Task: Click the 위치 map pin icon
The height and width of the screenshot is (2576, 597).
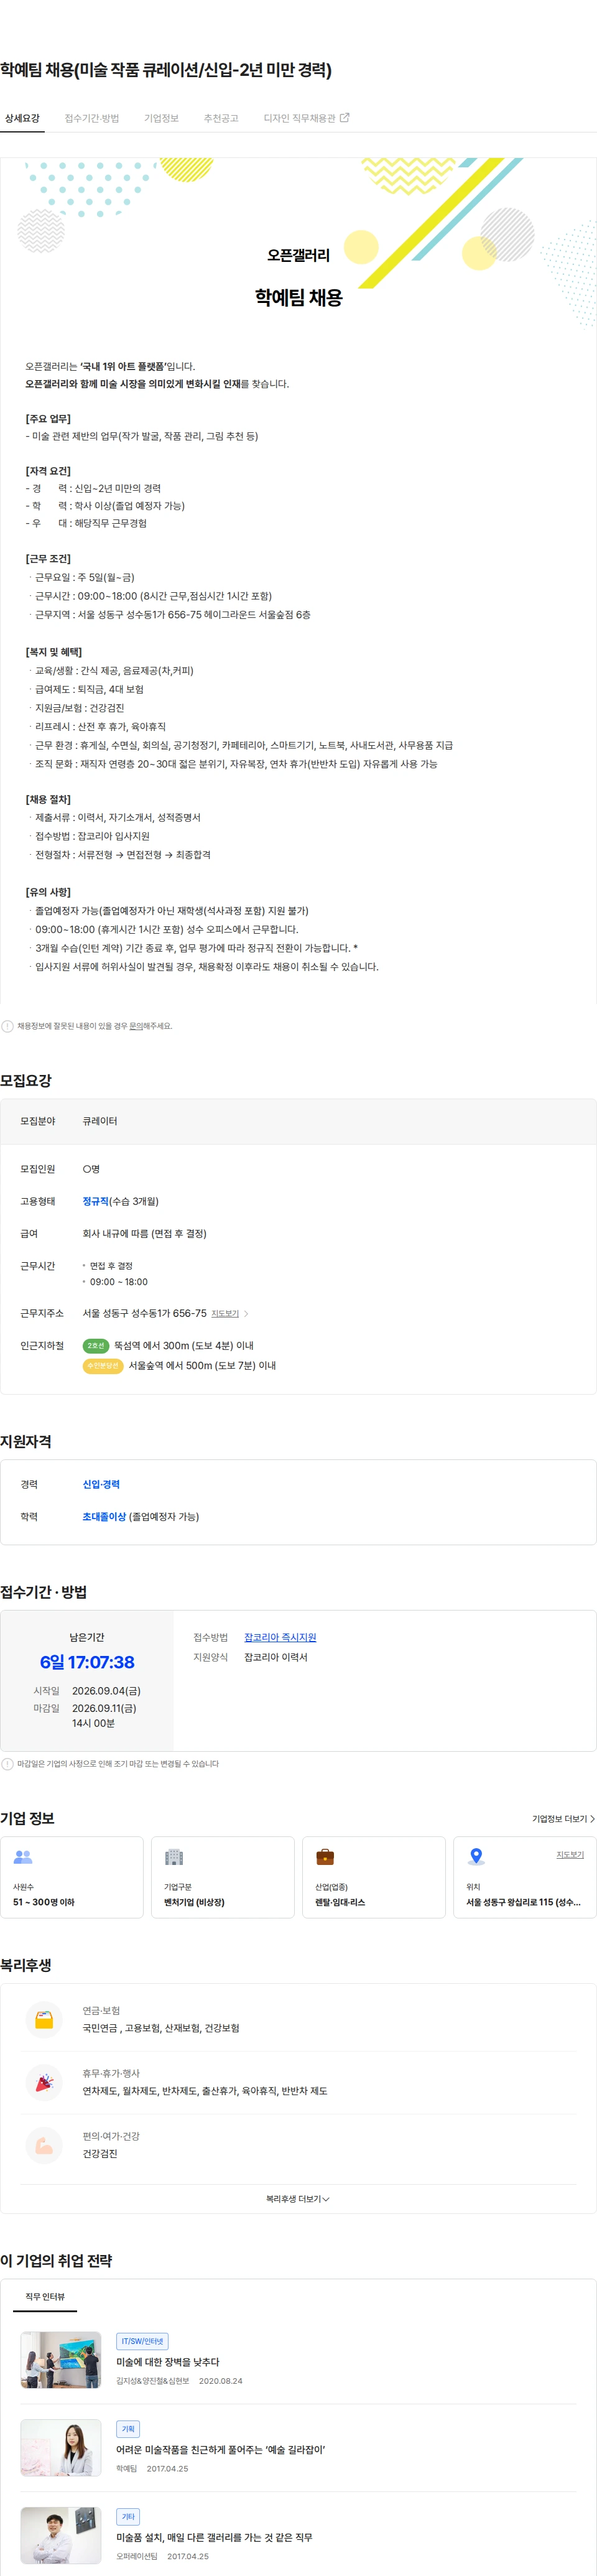Action: (477, 1857)
